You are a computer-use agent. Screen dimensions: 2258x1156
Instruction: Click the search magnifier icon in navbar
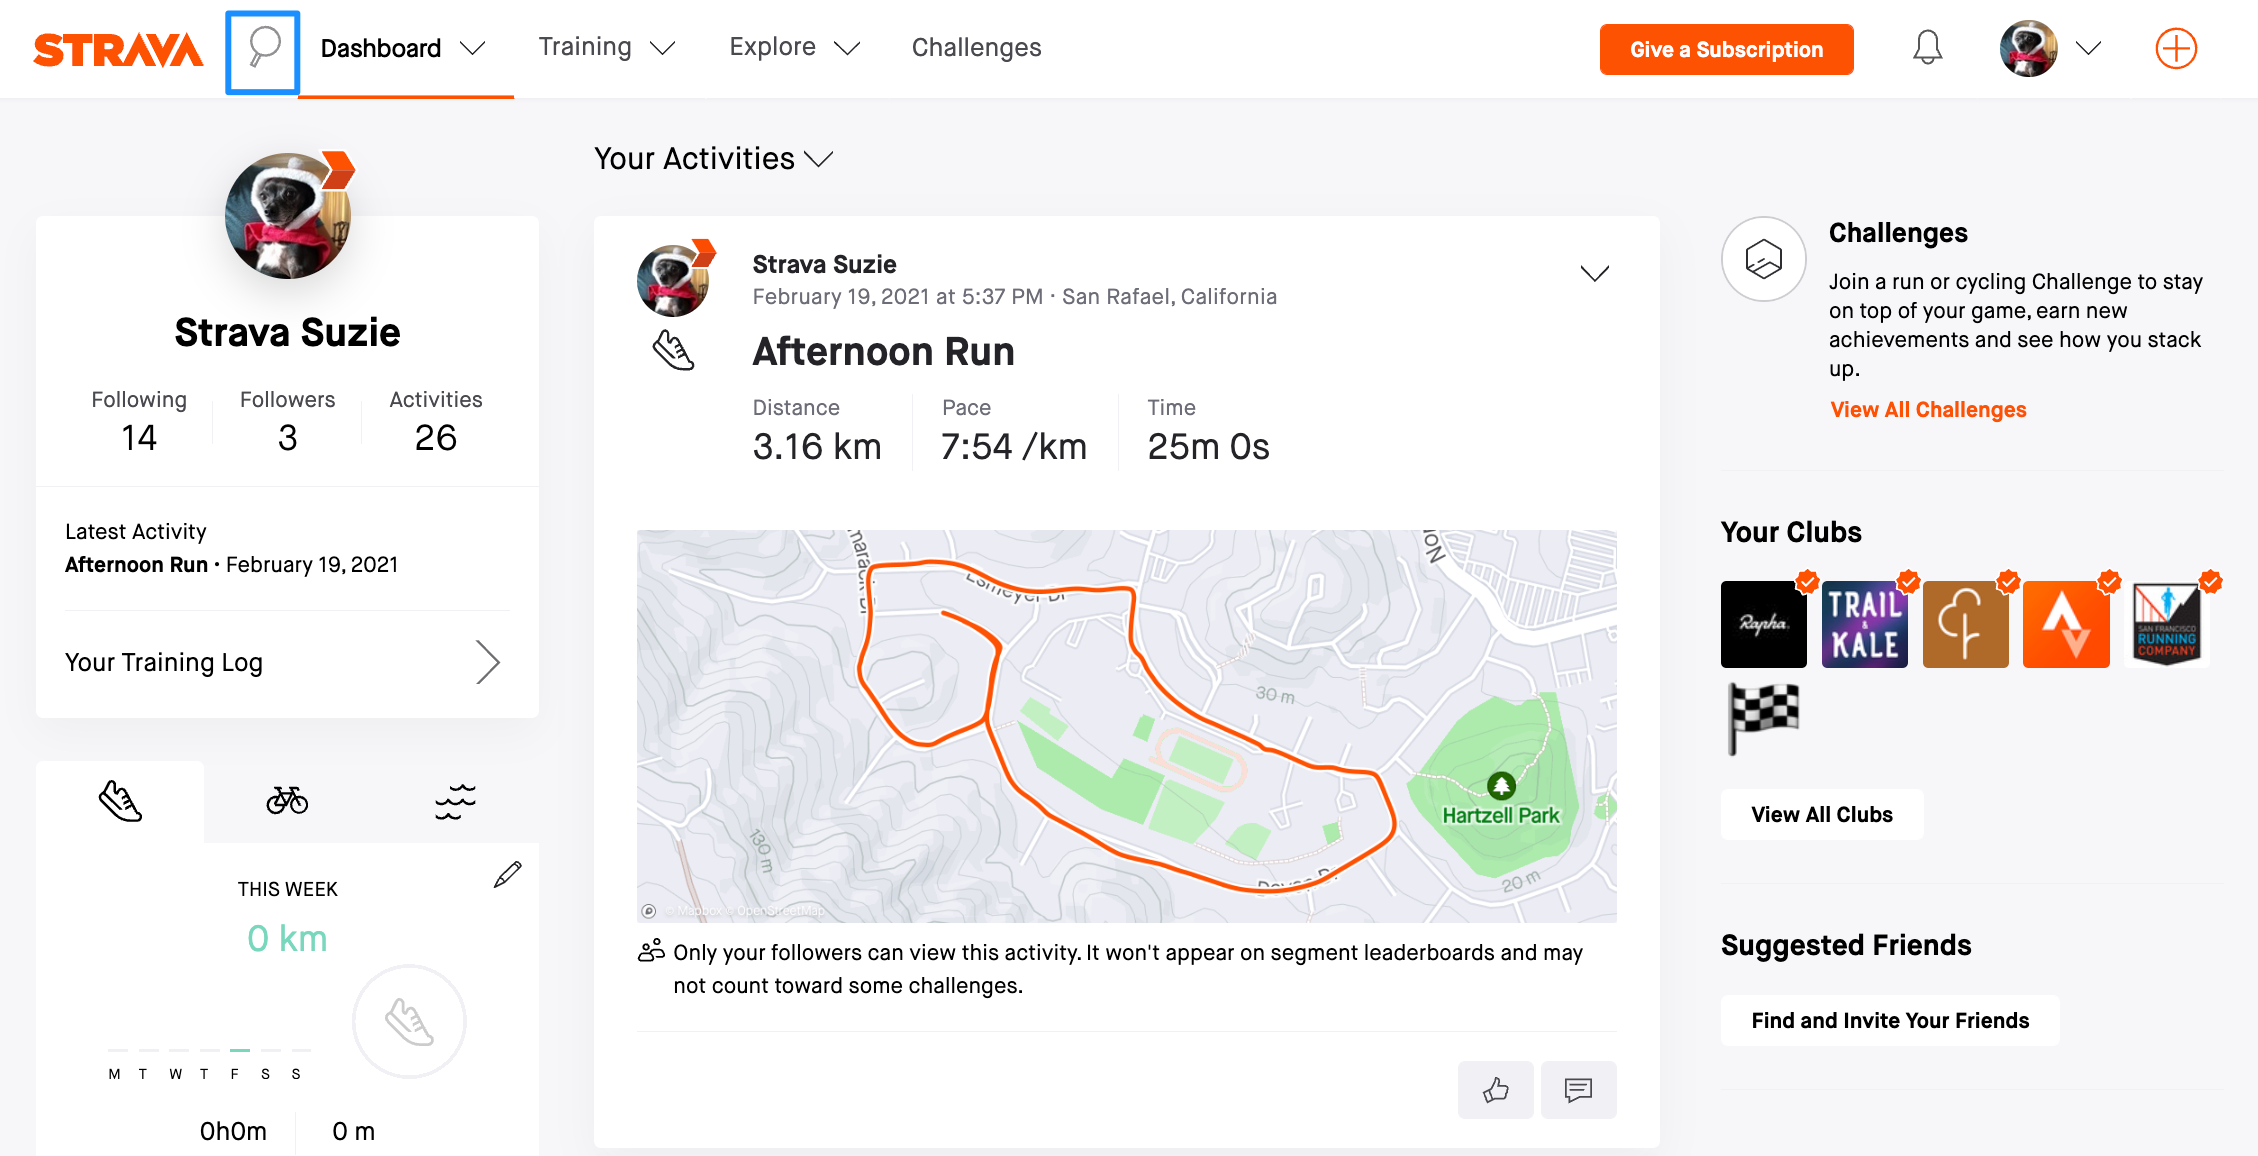click(x=264, y=47)
